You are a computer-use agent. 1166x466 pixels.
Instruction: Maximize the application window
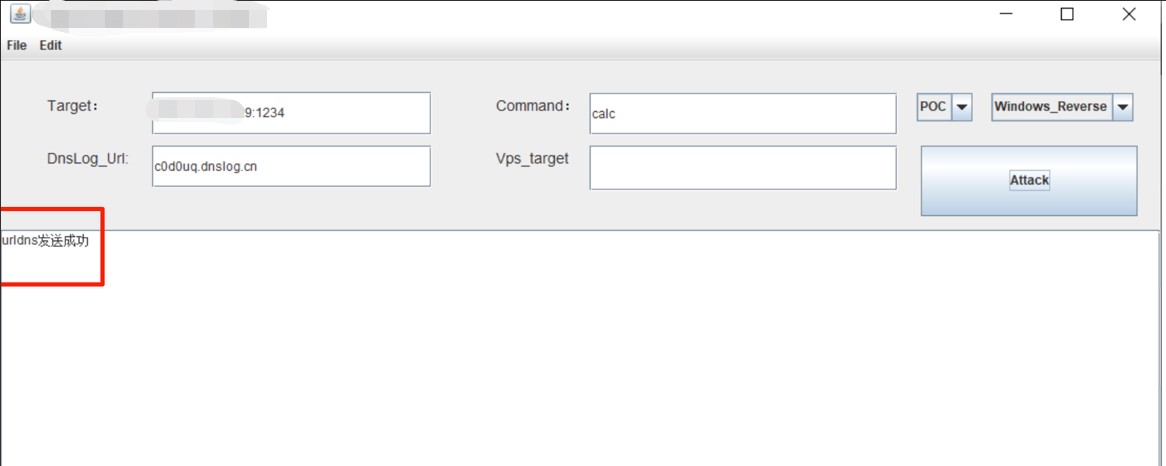pyautogui.click(x=1067, y=14)
